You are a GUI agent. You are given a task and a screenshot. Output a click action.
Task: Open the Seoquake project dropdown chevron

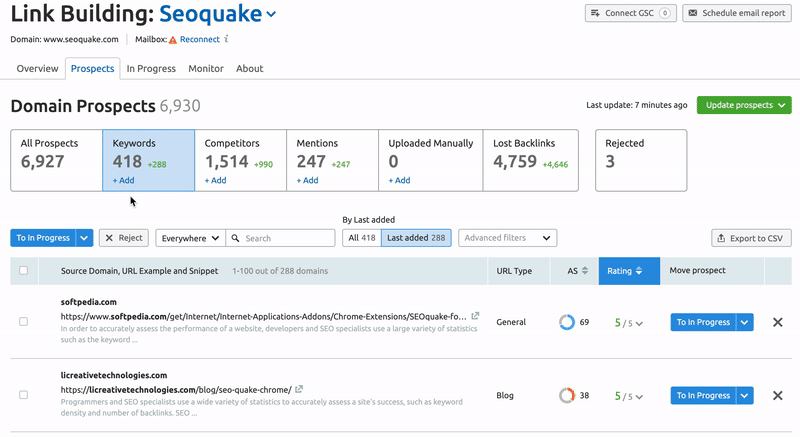coord(271,14)
